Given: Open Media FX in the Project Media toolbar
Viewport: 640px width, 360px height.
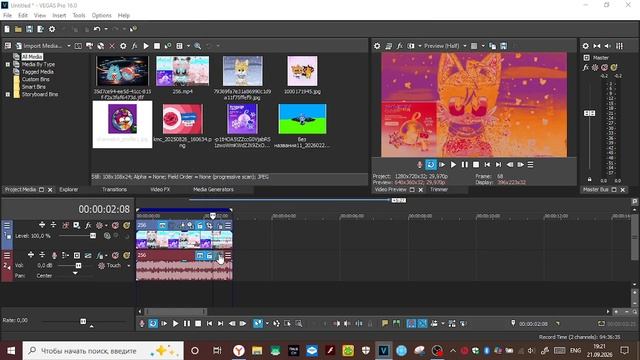Looking at the screenshot, I should (134, 46).
